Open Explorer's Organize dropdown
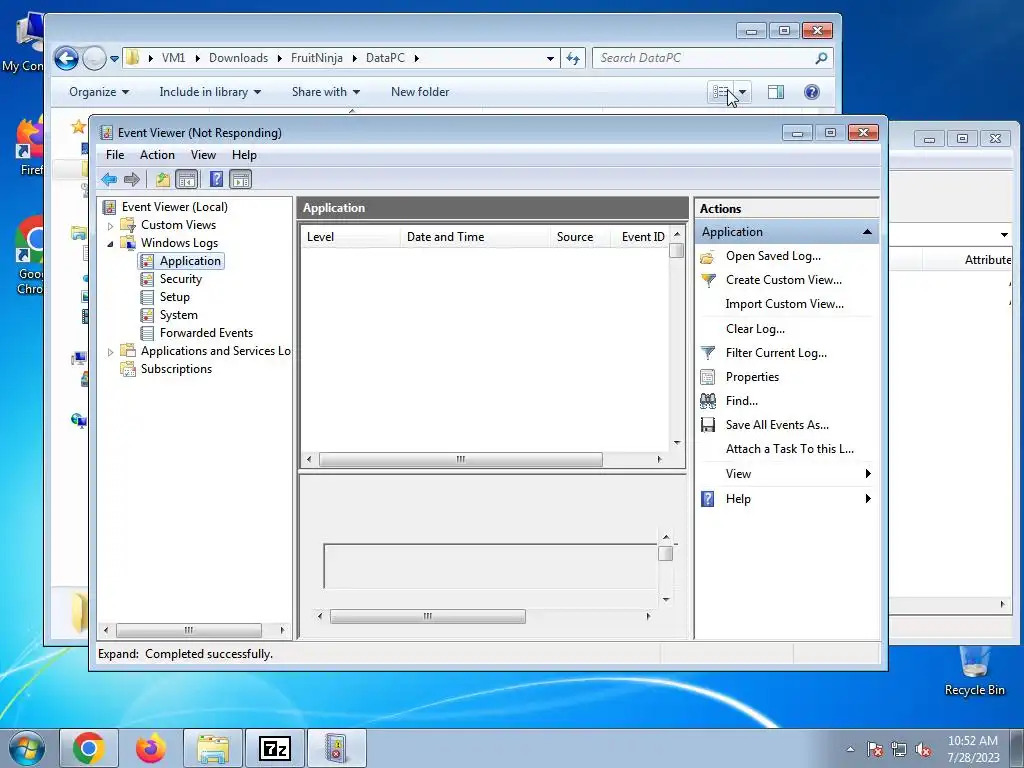Screen dimensions: 1024x768 (99, 92)
